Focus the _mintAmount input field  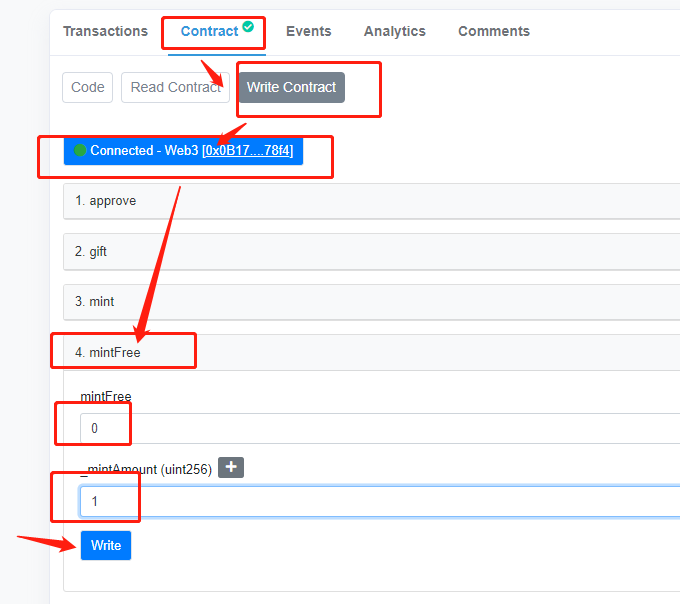[x=380, y=501]
